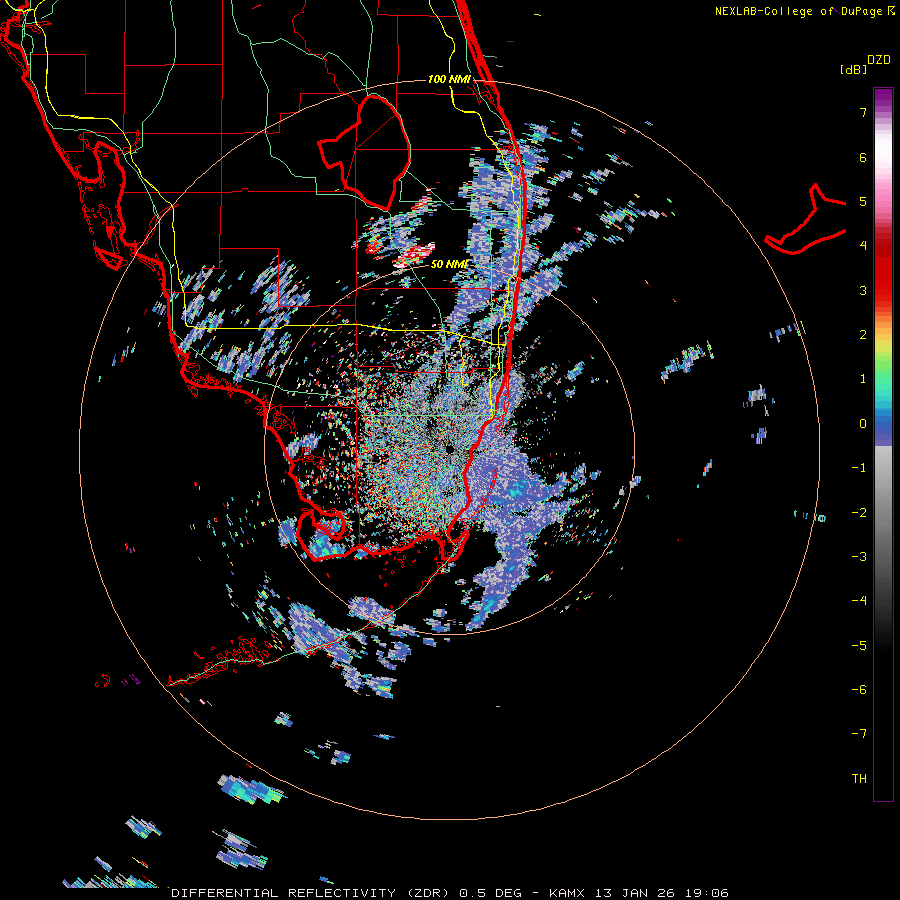Click the Lake Okeechobee outline
The width and height of the screenshot is (900, 900).
(x=364, y=152)
